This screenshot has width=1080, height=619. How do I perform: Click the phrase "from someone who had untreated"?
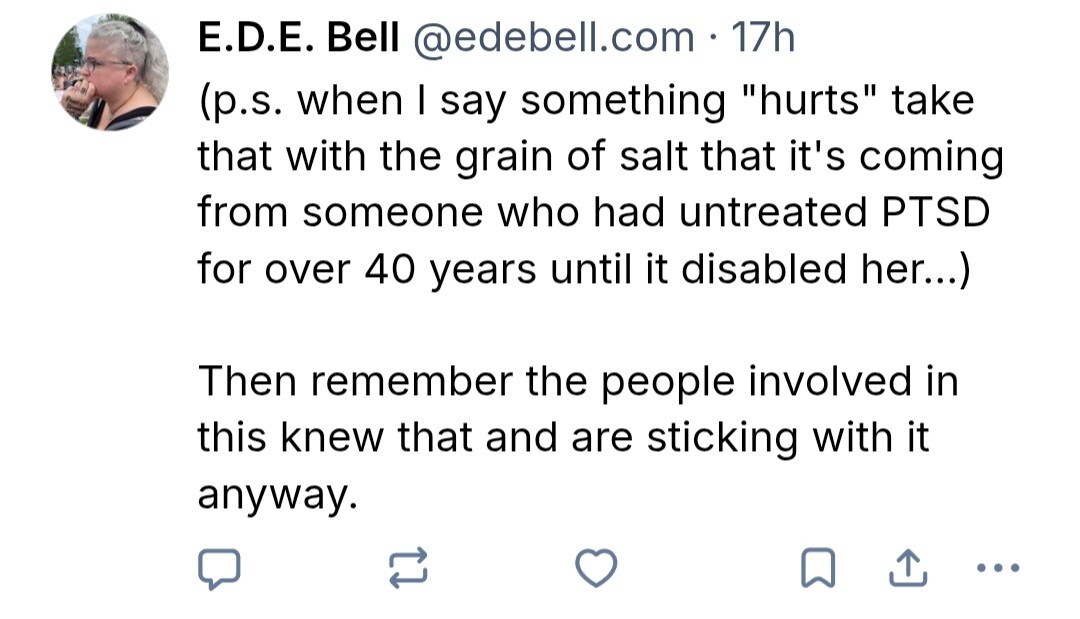pyautogui.click(x=517, y=212)
